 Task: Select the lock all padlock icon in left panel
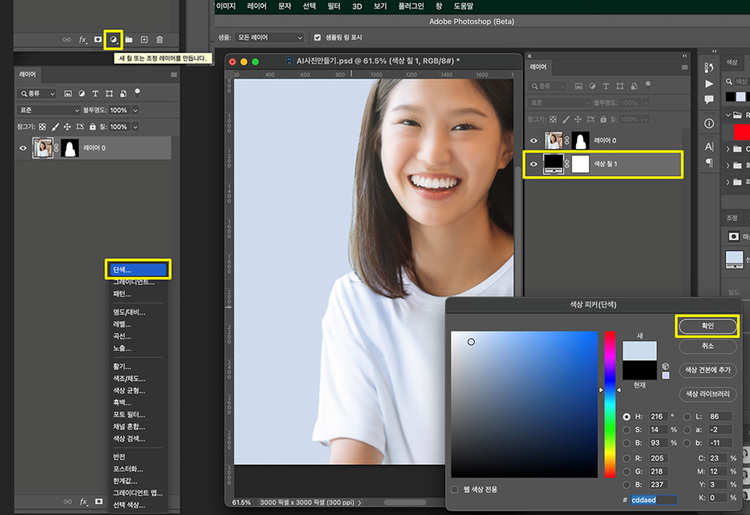91,127
